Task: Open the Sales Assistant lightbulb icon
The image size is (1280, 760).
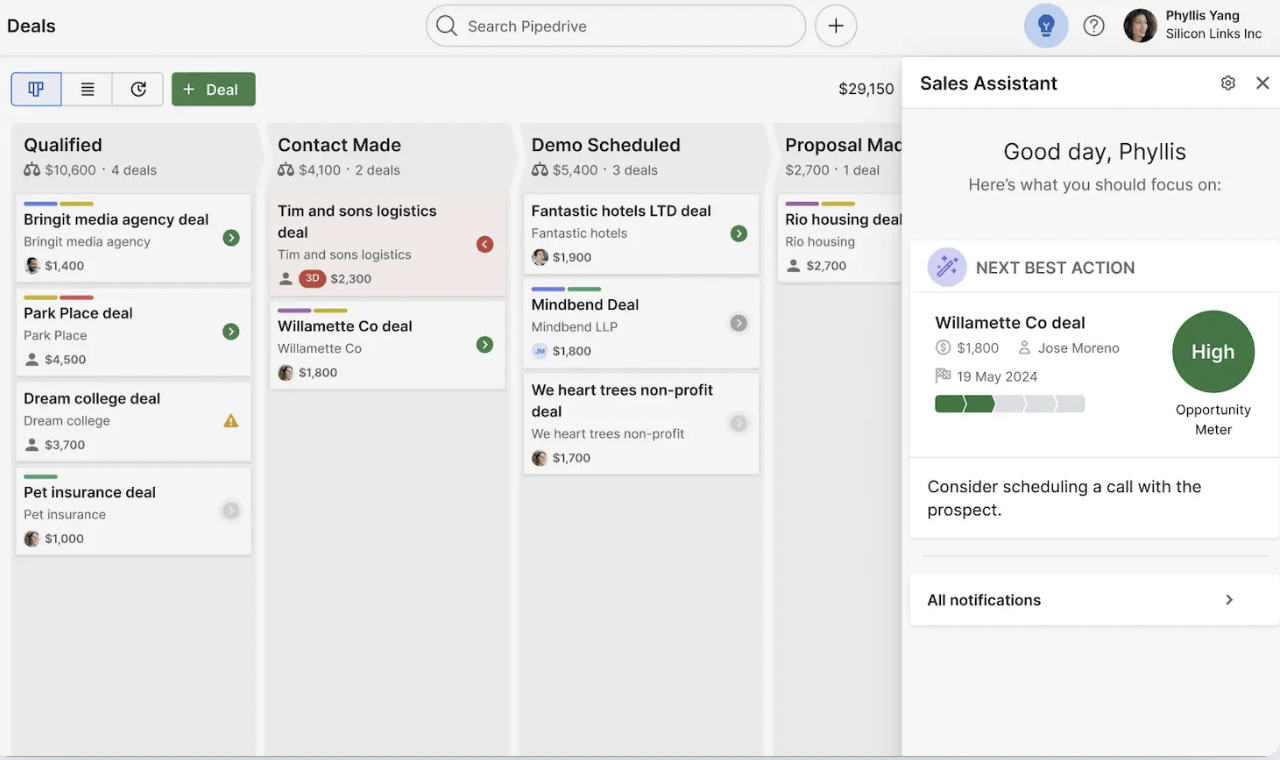Action: click(1046, 26)
